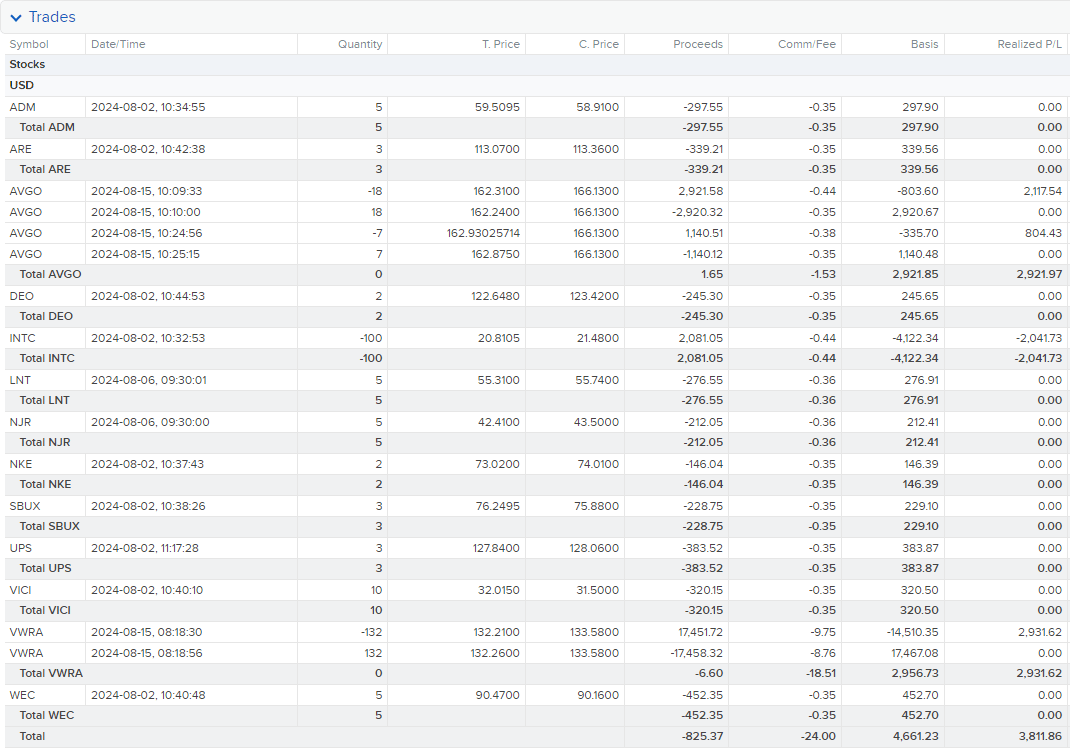This screenshot has width=1070, height=749.
Task: Select AVGO trade at 2024-08-15, 10:25:15
Action: [x=145, y=254]
